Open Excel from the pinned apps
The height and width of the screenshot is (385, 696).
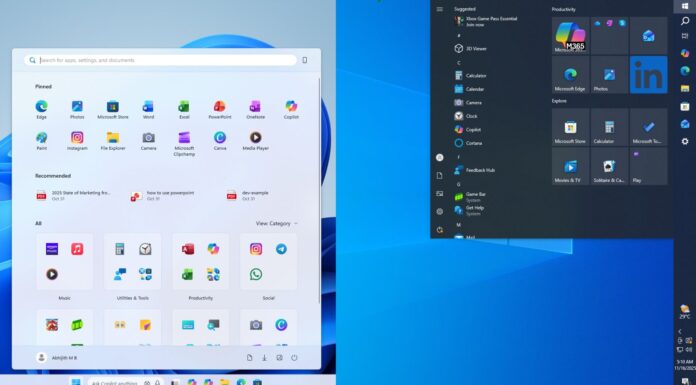coord(184,109)
